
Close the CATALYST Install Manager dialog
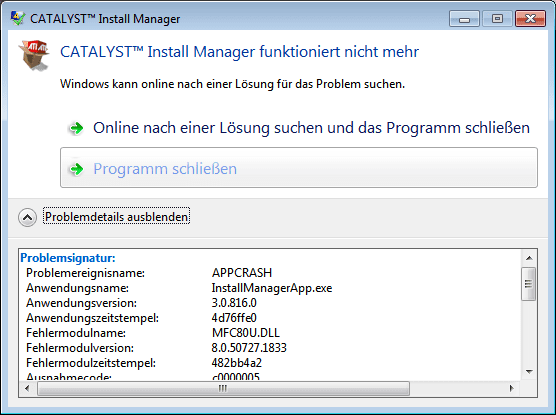tap(530, 18)
